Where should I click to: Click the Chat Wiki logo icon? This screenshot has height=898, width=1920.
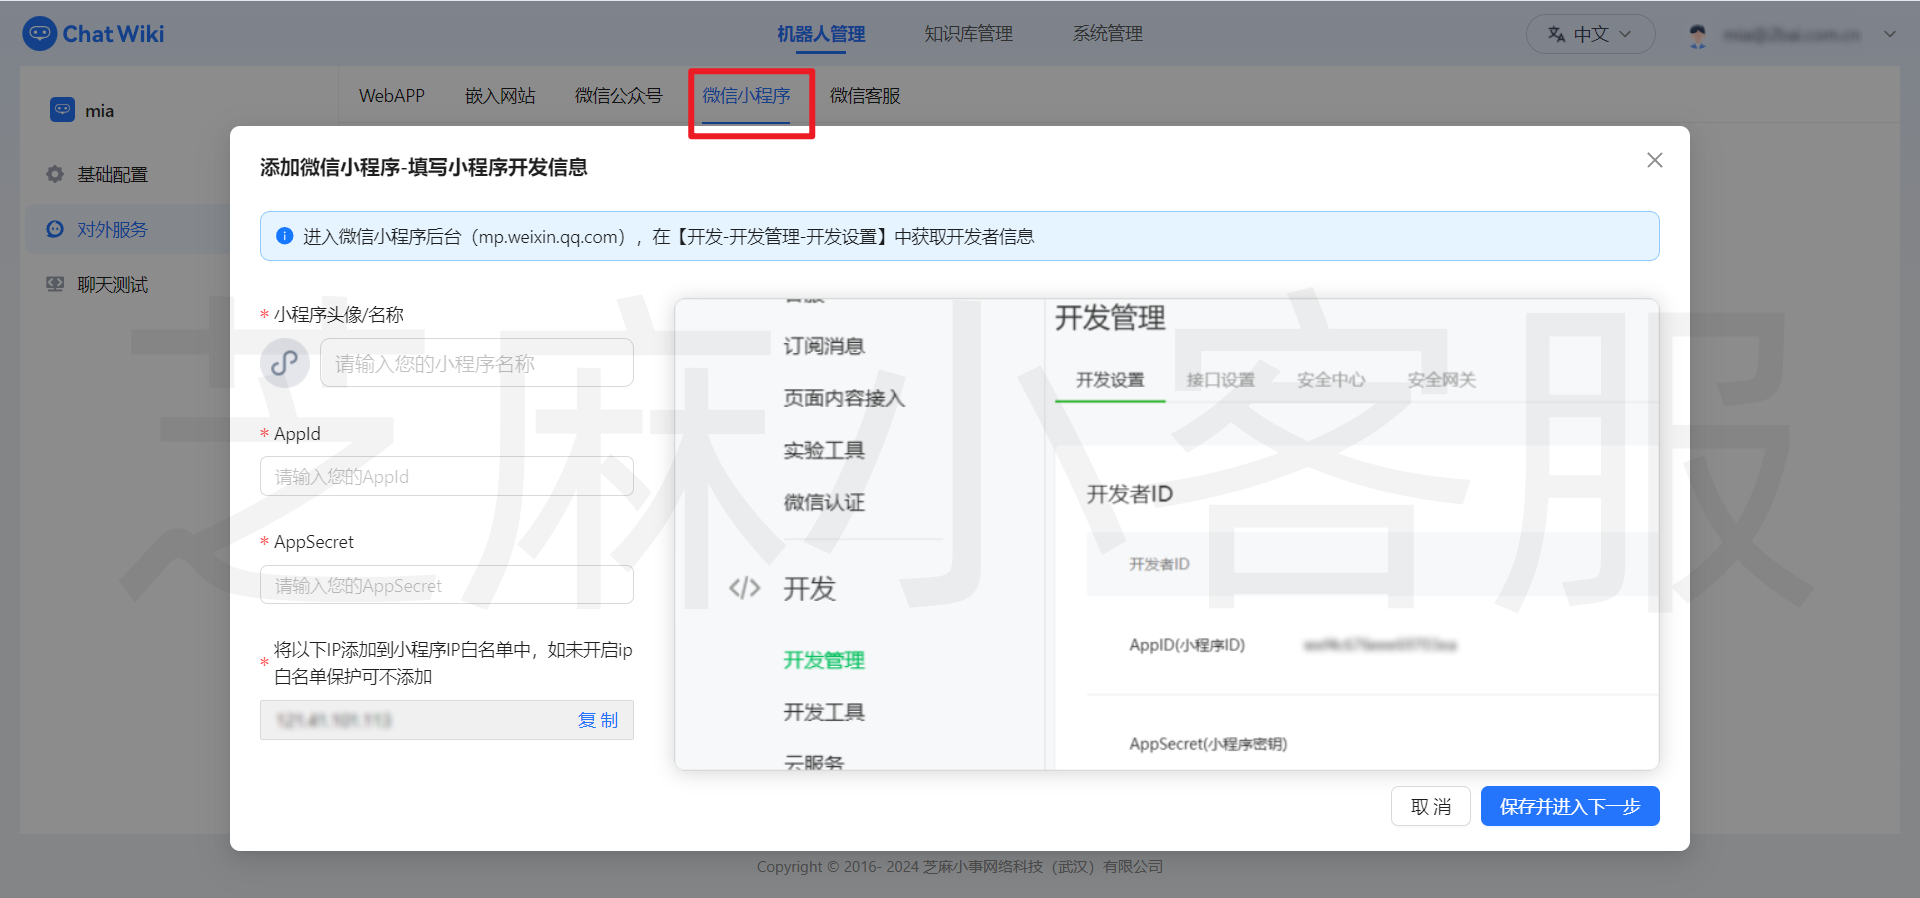tap(40, 34)
